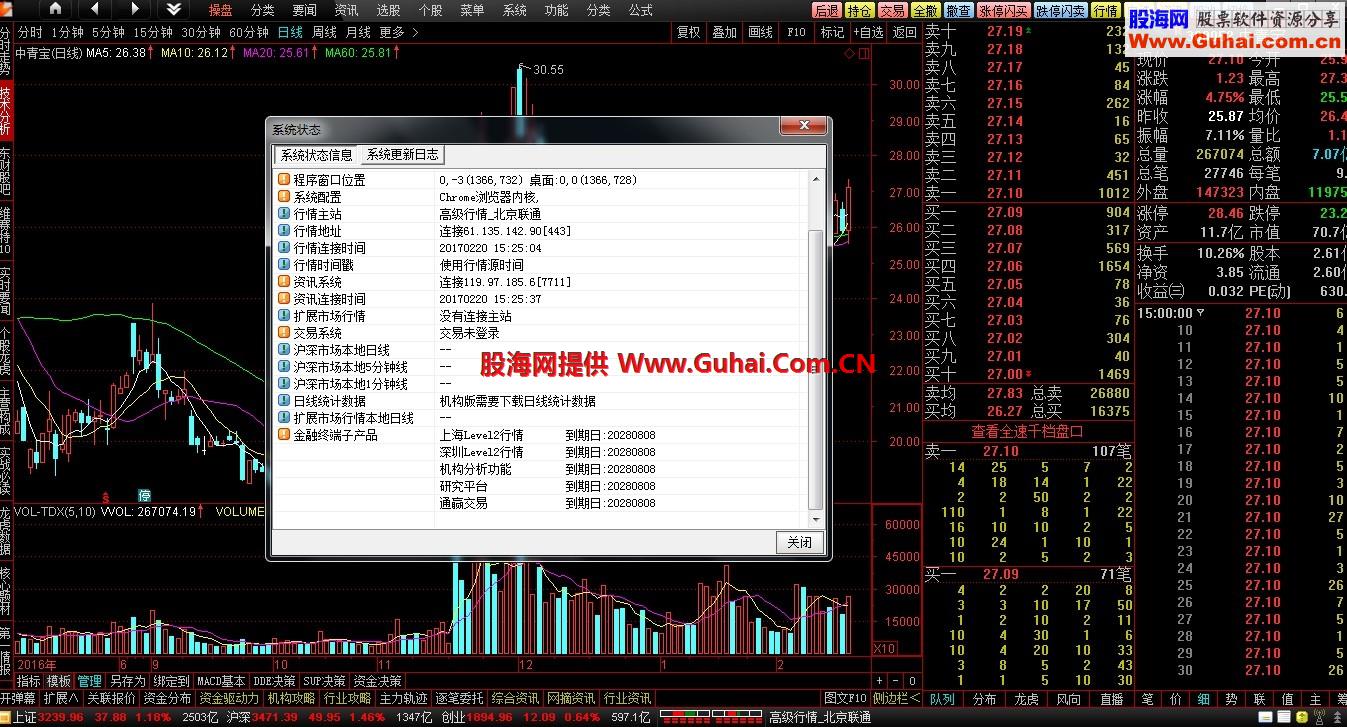
Task: Close the 系统状态 dialog with X
Action: point(802,126)
